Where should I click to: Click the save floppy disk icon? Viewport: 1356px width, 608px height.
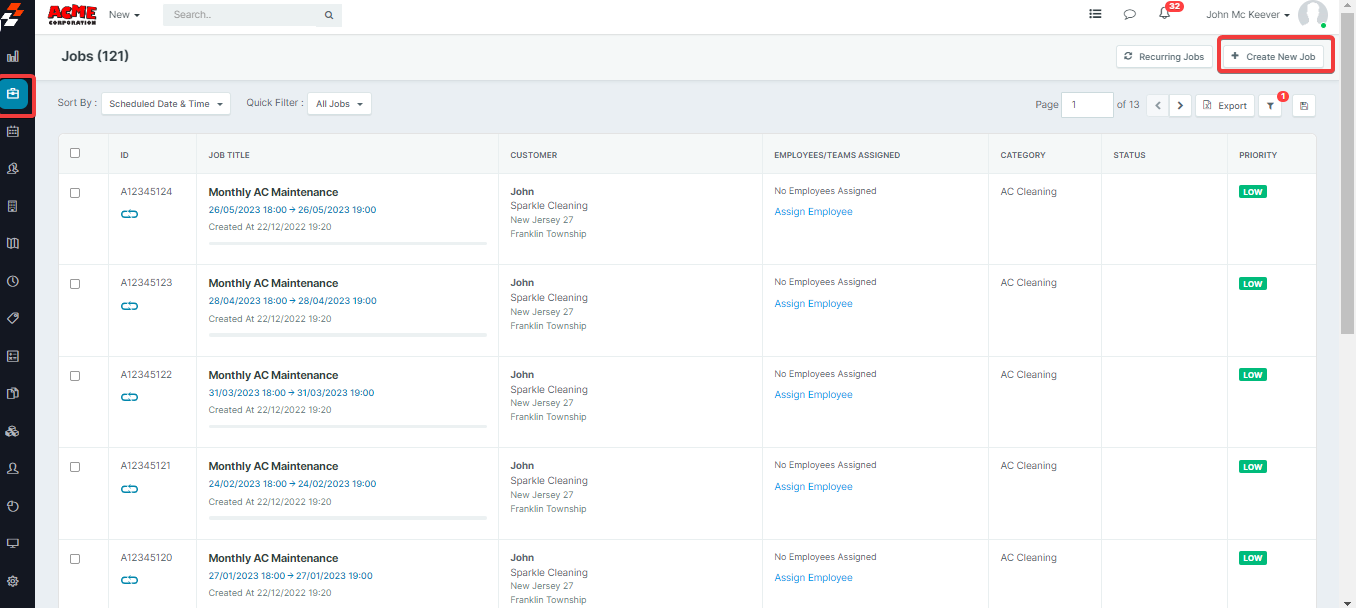pyautogui.click(x=1303, y=105)
